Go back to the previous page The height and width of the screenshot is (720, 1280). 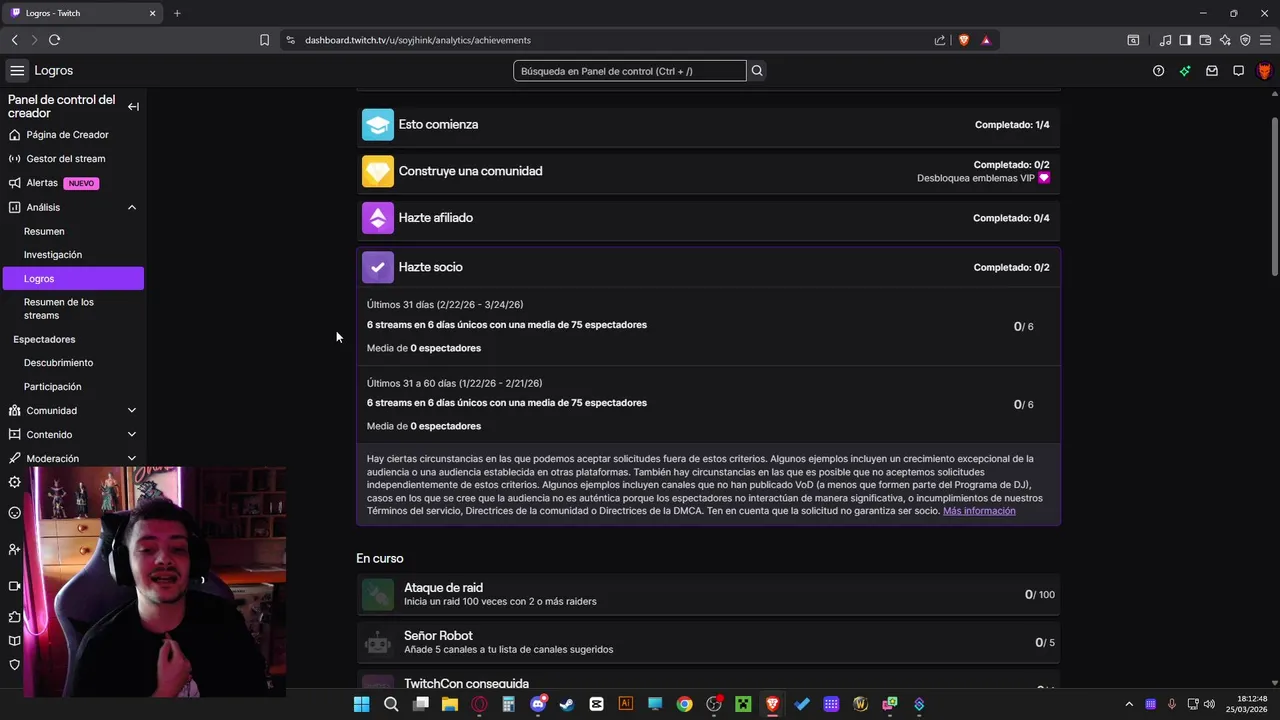pyautogui.click(x=14, y=40)
